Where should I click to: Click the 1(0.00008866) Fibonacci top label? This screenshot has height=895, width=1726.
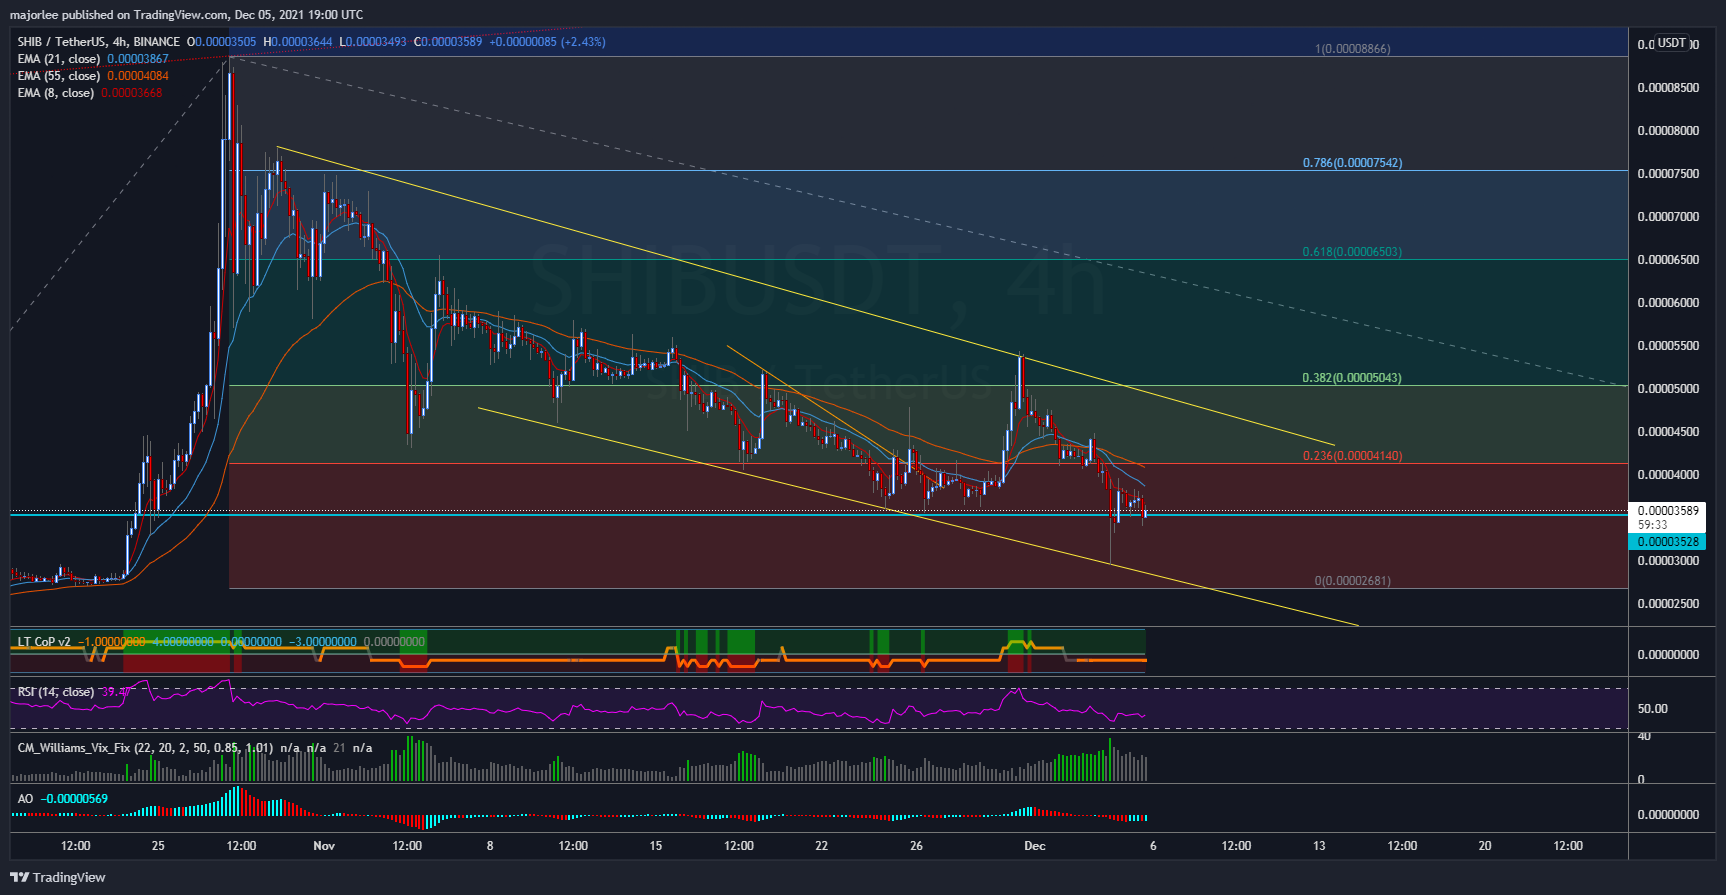(1352, 49)
